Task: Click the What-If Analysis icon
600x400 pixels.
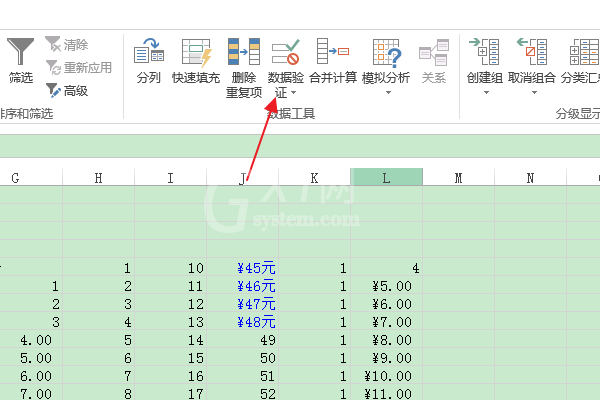Action: coord(386,53)
